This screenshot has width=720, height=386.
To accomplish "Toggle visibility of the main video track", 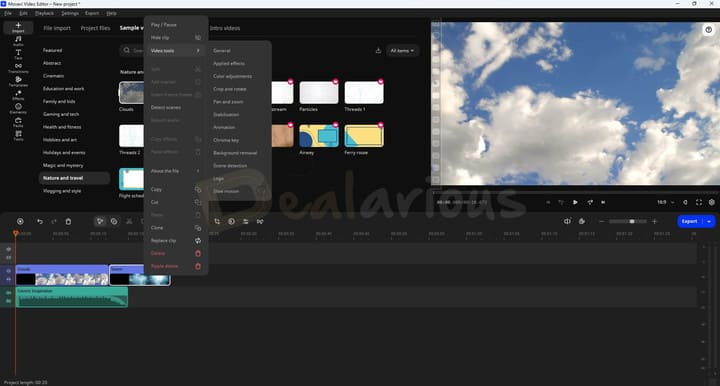I will (x=8, y=271).
